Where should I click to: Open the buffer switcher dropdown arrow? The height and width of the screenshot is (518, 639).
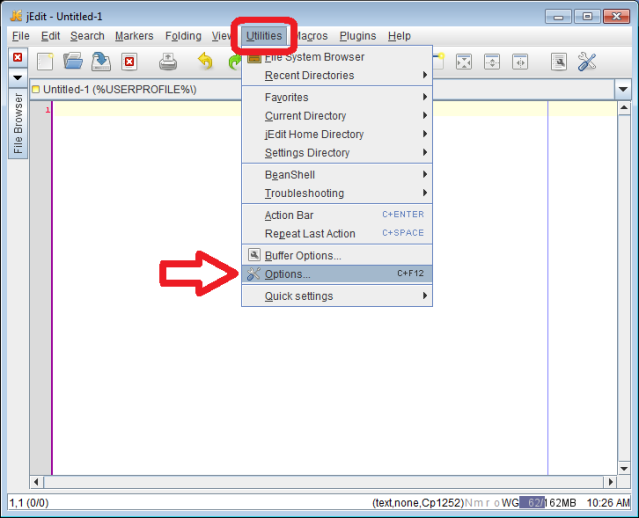click(x=623, y=89)
